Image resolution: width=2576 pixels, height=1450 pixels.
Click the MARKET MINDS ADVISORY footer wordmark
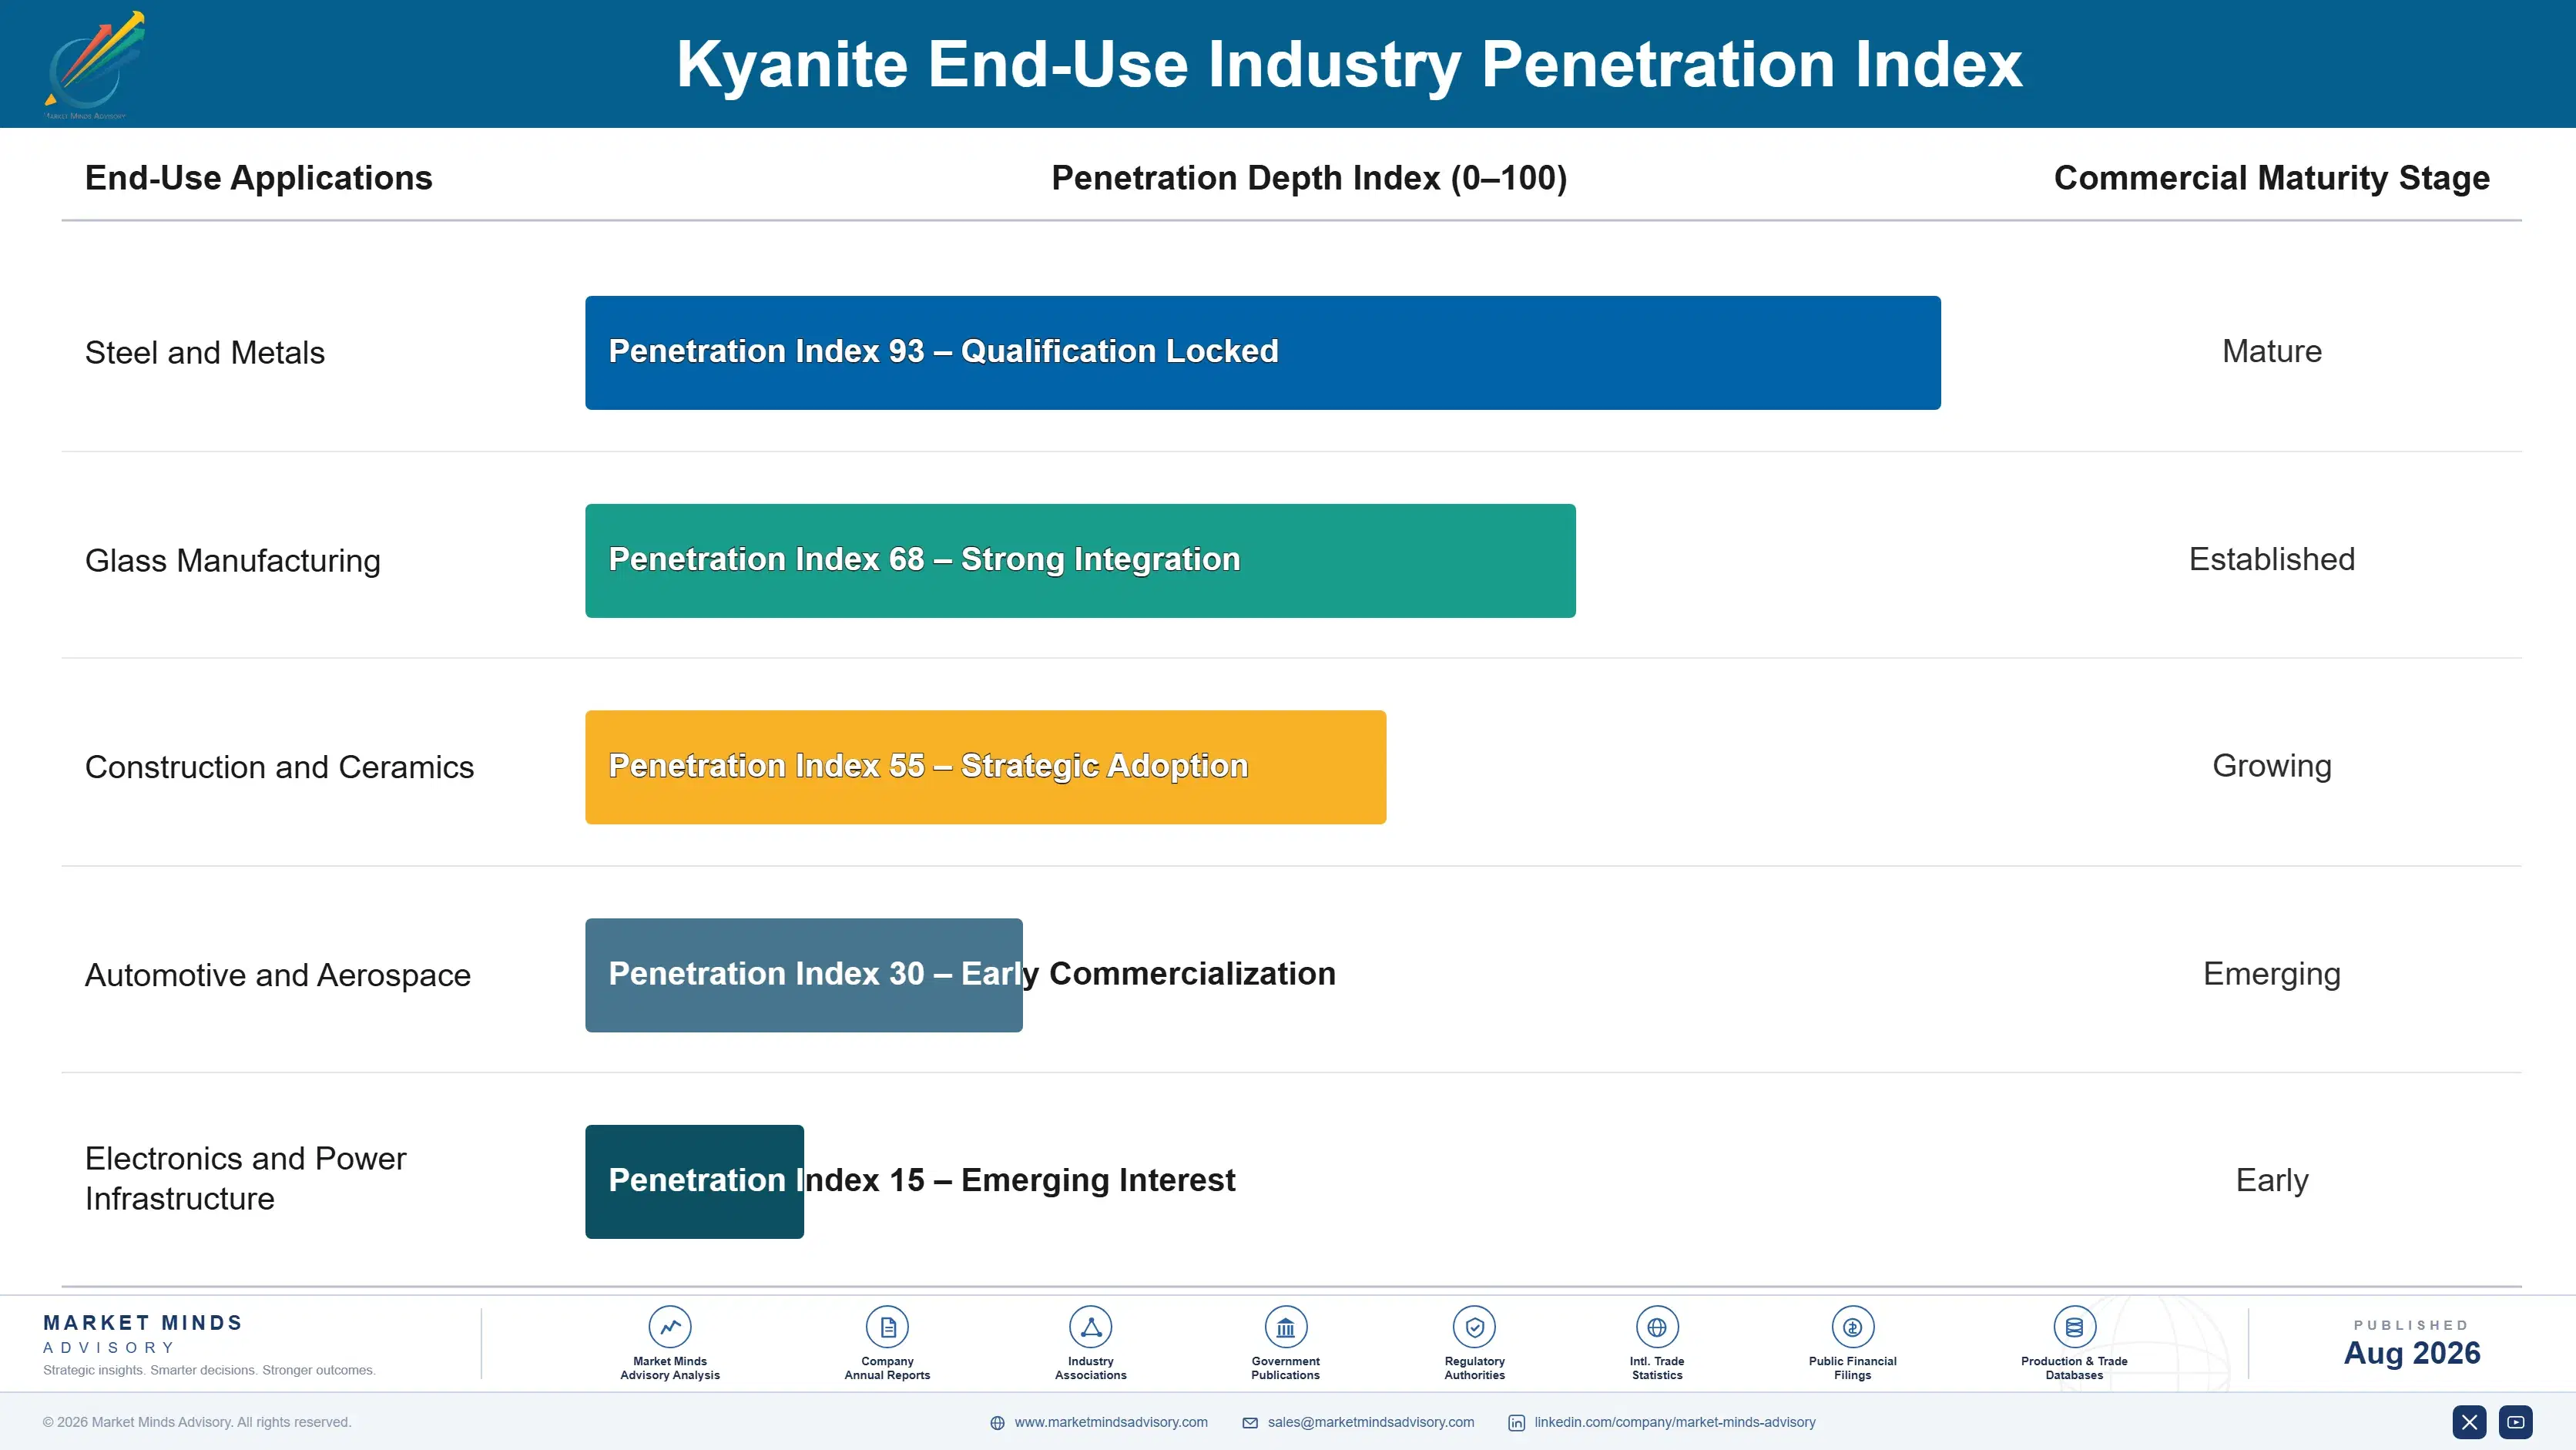click(x=143, y=1334)
